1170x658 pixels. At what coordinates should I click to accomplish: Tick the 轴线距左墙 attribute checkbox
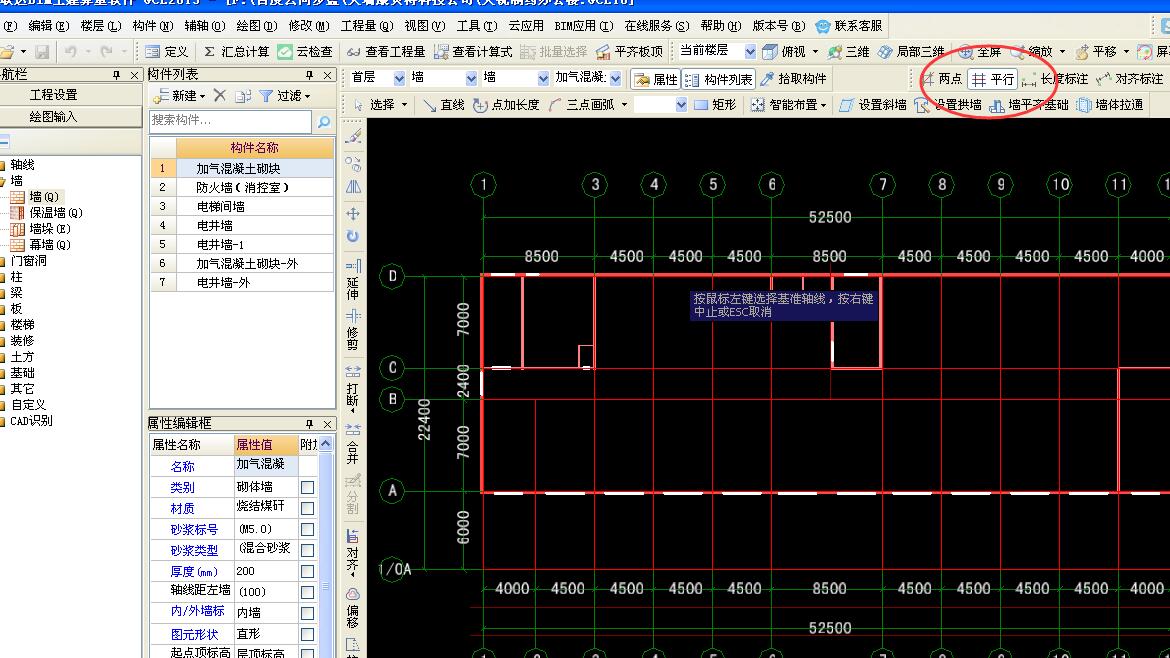pyautogui.click(x=307, y=592)
